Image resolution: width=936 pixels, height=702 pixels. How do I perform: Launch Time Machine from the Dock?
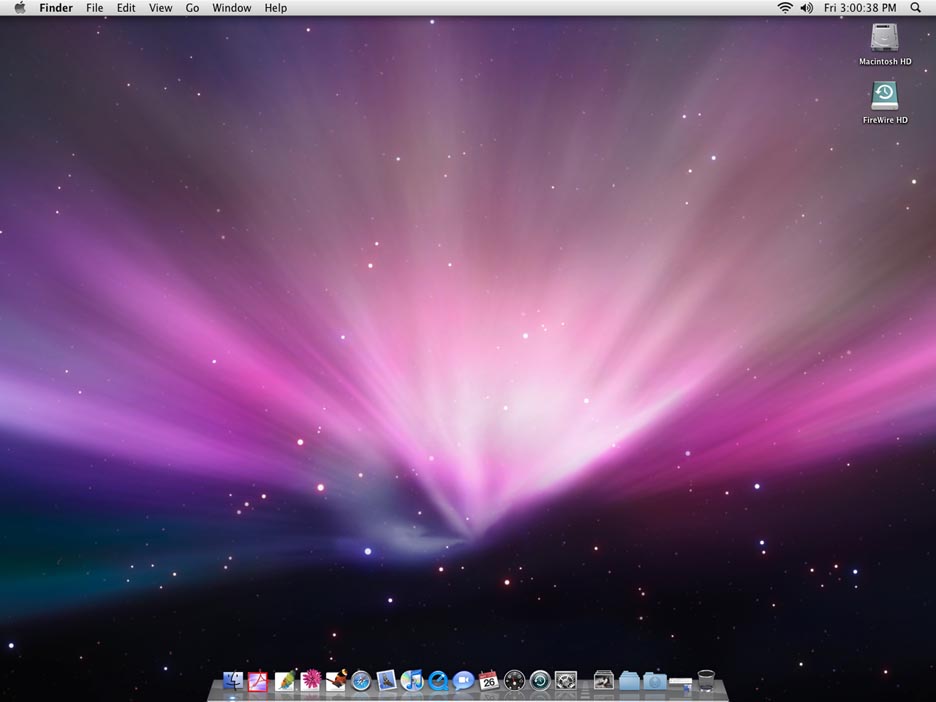coord(540,681)
